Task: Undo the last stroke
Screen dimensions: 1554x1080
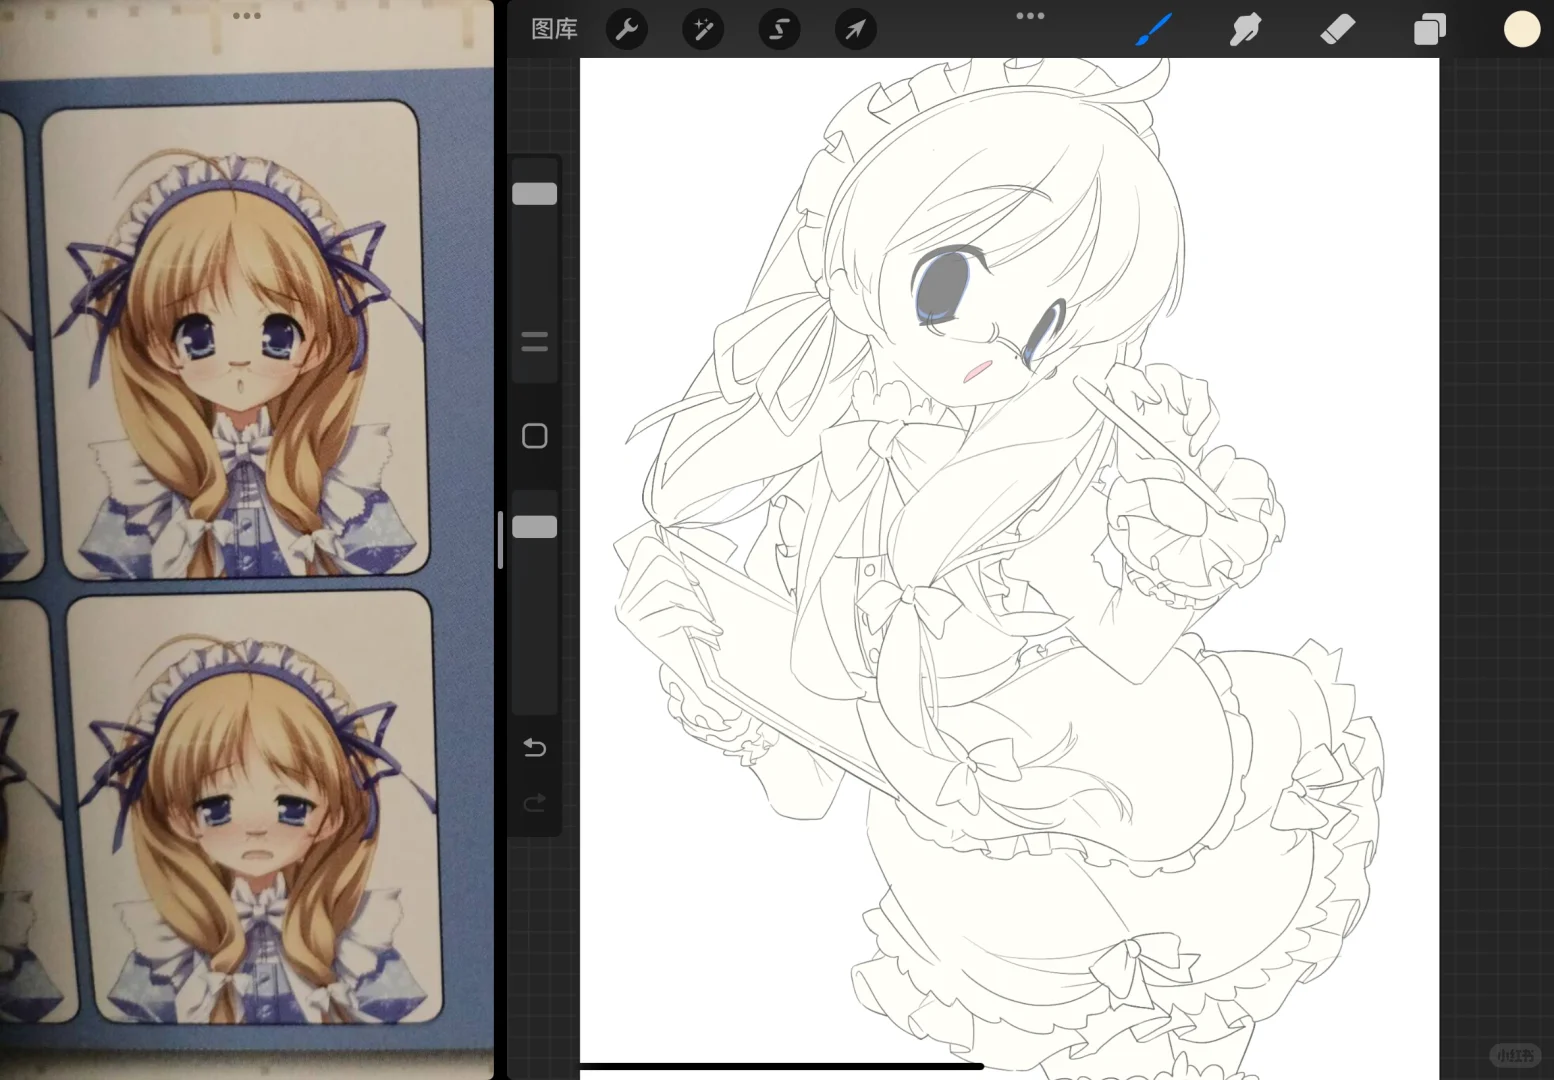Action: point(535,747)
